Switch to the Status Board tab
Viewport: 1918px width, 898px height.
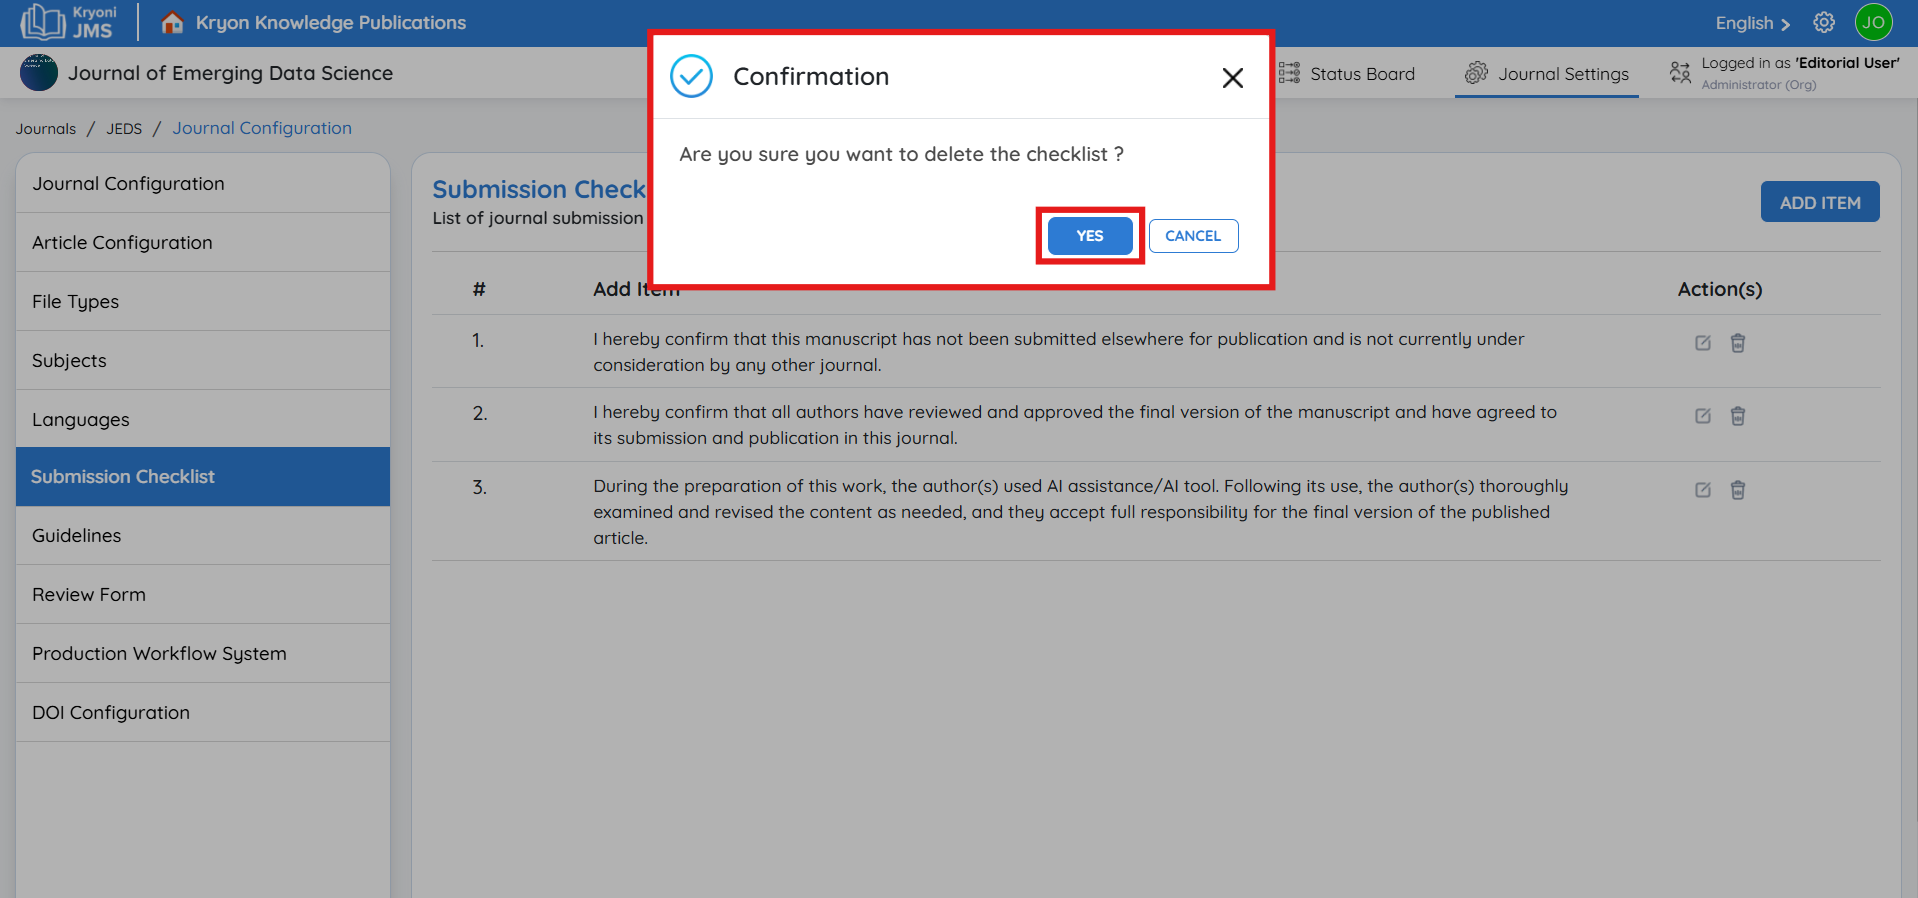coord(1347,74)
